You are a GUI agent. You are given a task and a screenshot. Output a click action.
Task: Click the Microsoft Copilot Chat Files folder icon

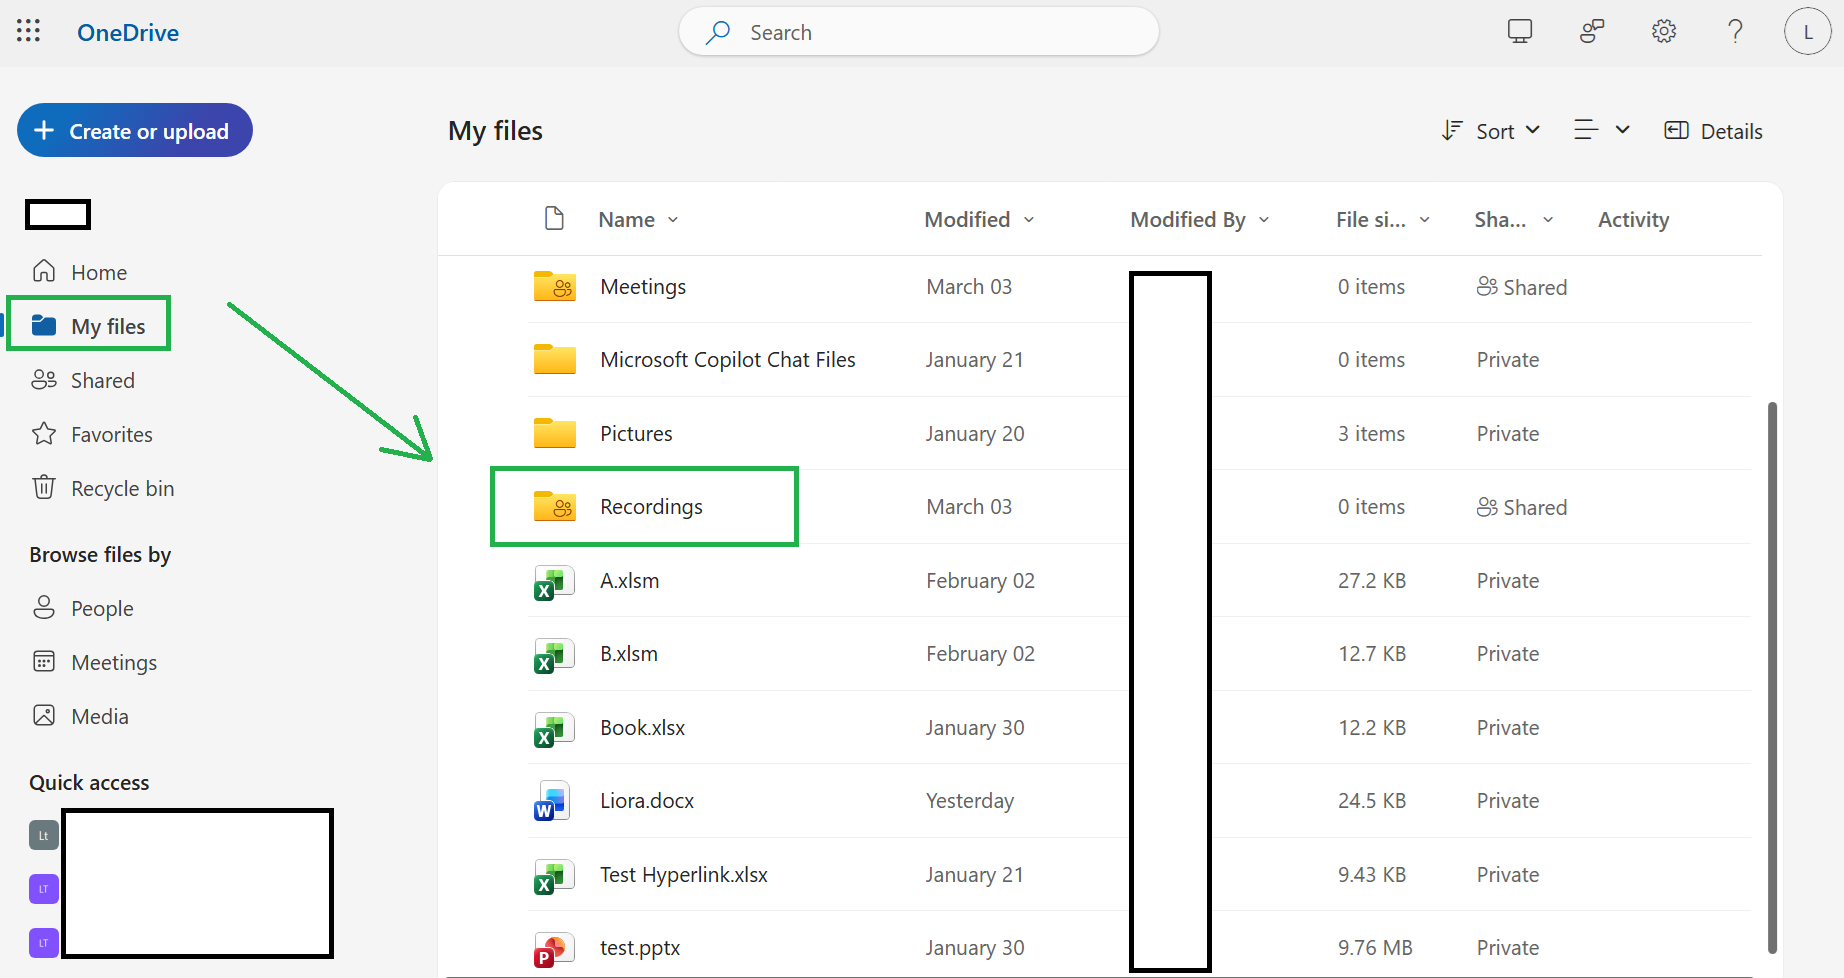click(555, 359)
